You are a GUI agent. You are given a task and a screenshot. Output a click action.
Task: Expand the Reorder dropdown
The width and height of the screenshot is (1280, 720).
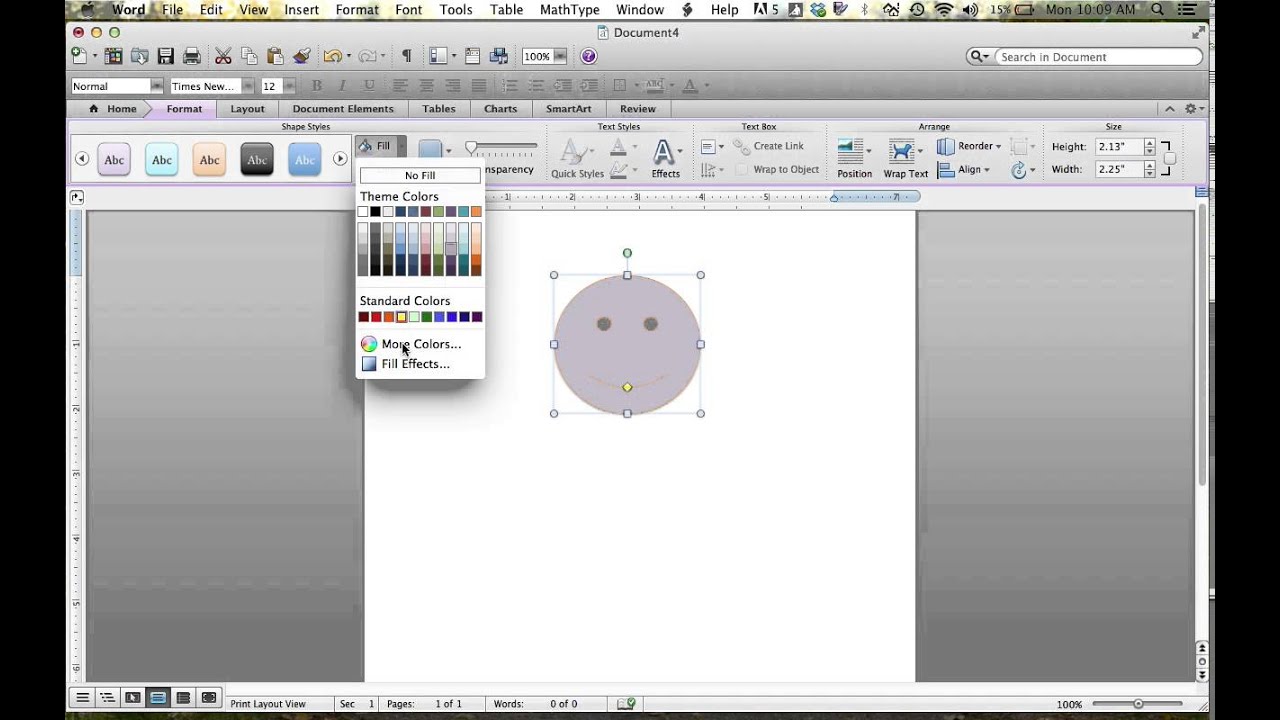coord(968,146)
